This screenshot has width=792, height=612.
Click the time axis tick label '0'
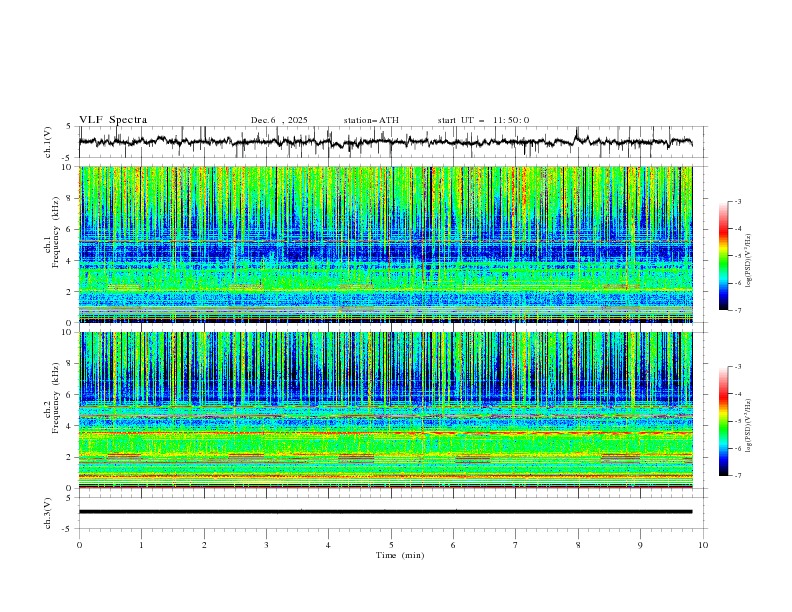point(79,545)
